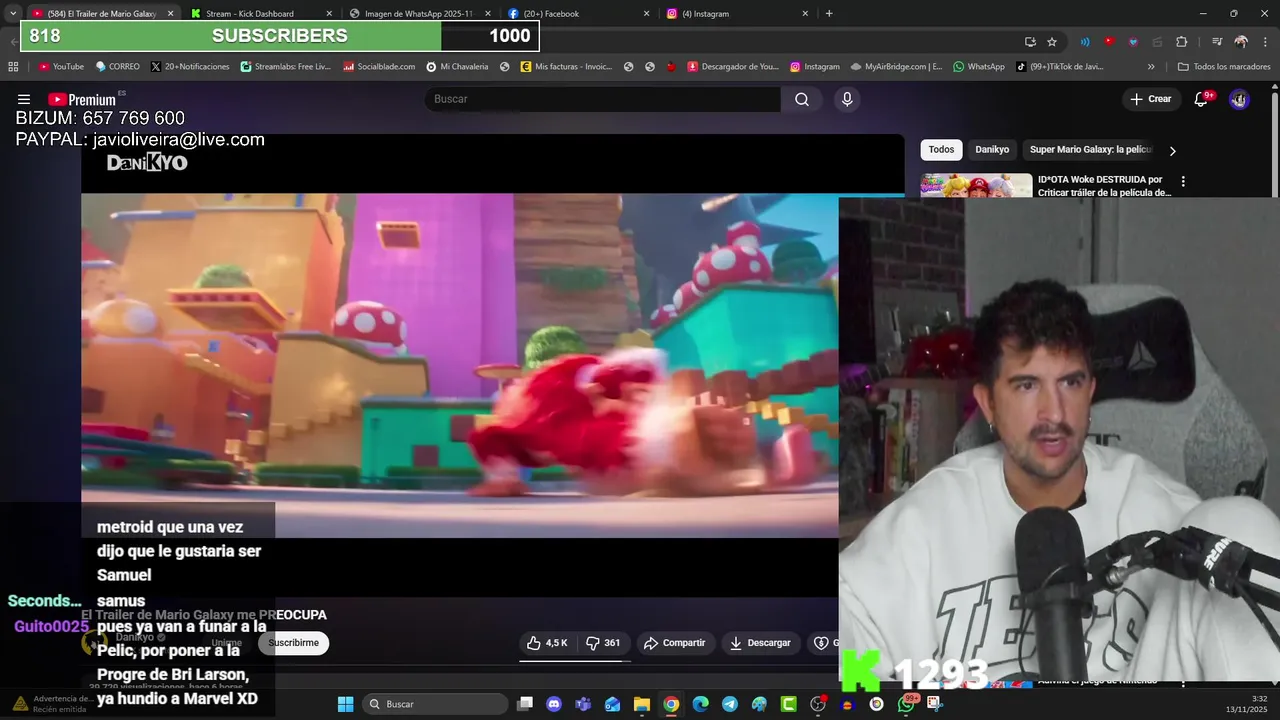Screen dimensions: 1280x720
Task: Click the YouTube Premium logo
Action: tap(82, 99)
